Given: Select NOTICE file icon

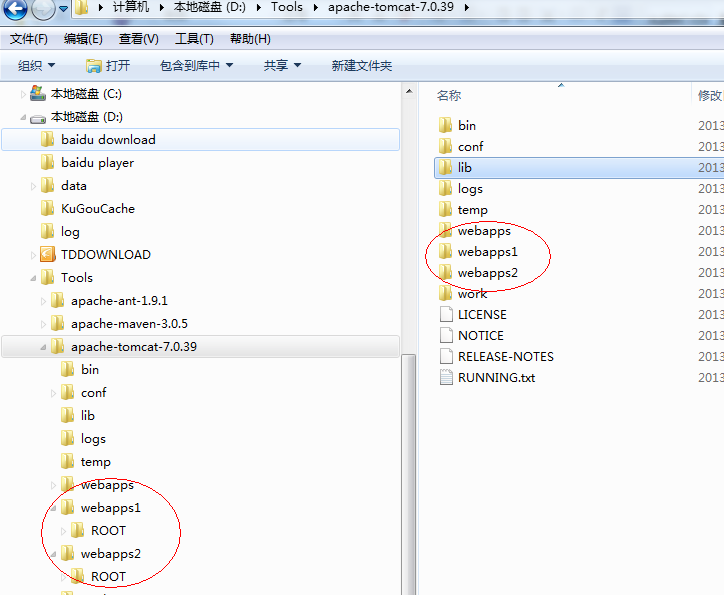Looking at the screenshot, I should coord(446,336).
